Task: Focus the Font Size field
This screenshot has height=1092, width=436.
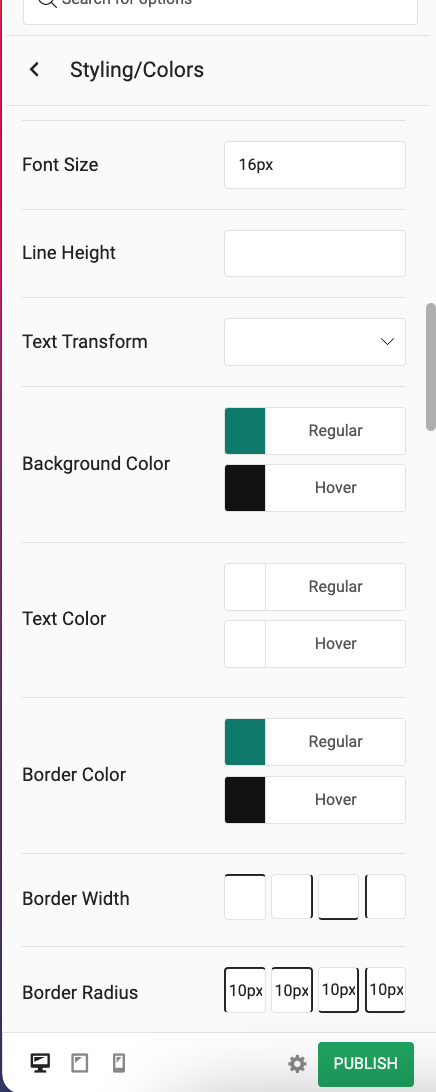Action: (315, 165)
